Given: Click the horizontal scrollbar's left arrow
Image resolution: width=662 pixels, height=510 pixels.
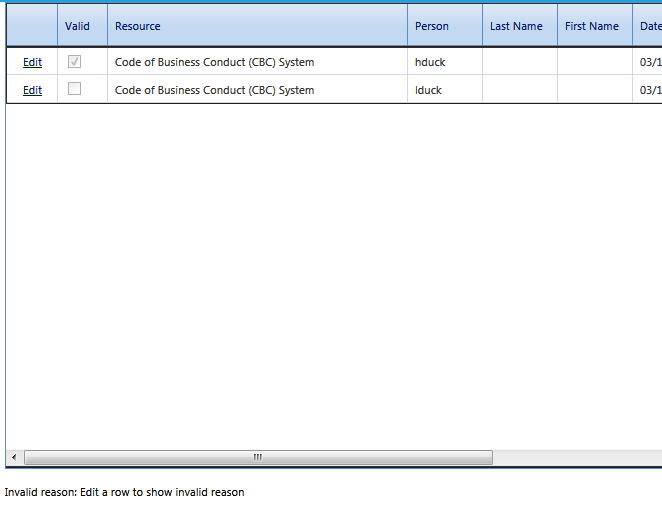Looking at the screenshot, I should point(14,457).
